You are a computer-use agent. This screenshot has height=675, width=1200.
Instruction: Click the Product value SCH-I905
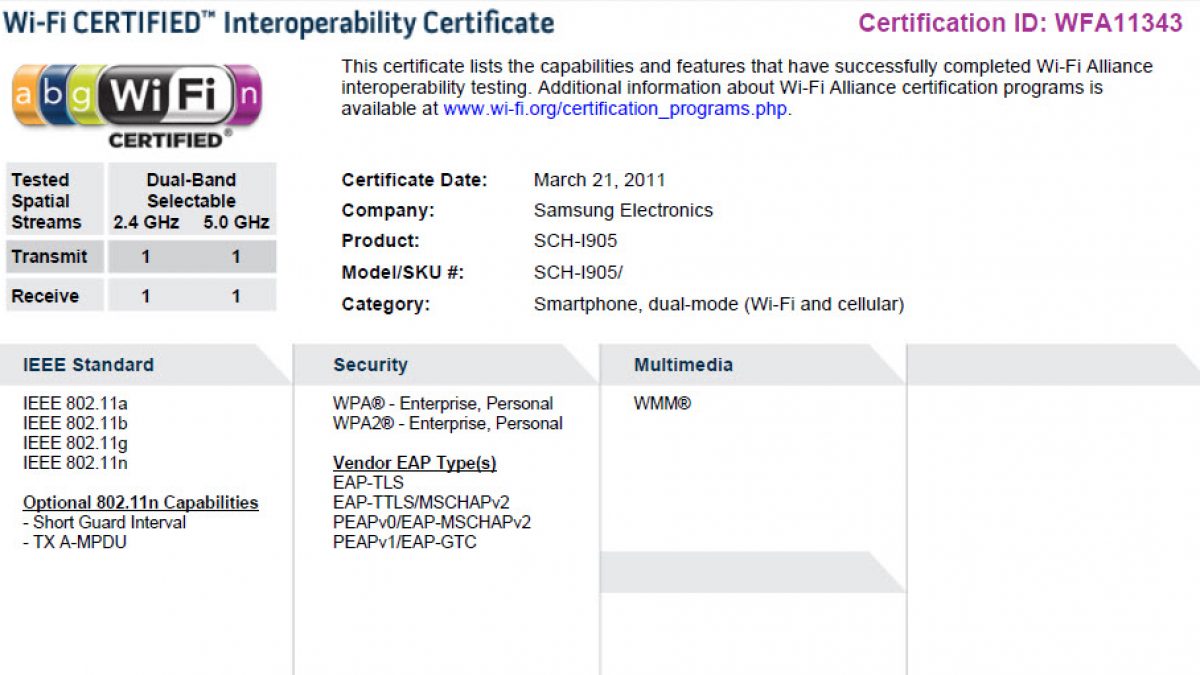[575, 241]
